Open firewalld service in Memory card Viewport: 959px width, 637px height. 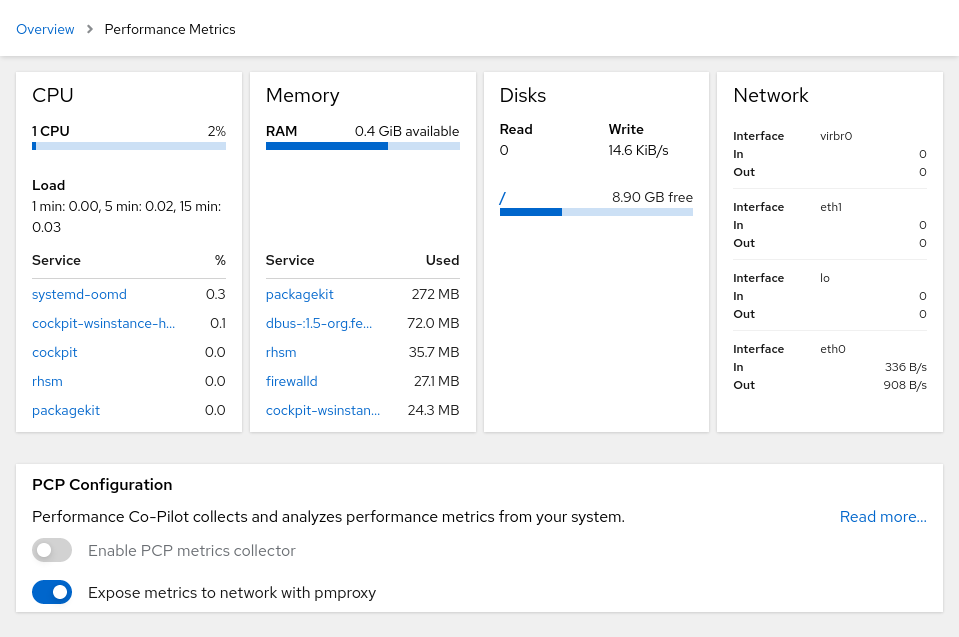point(291,382)
